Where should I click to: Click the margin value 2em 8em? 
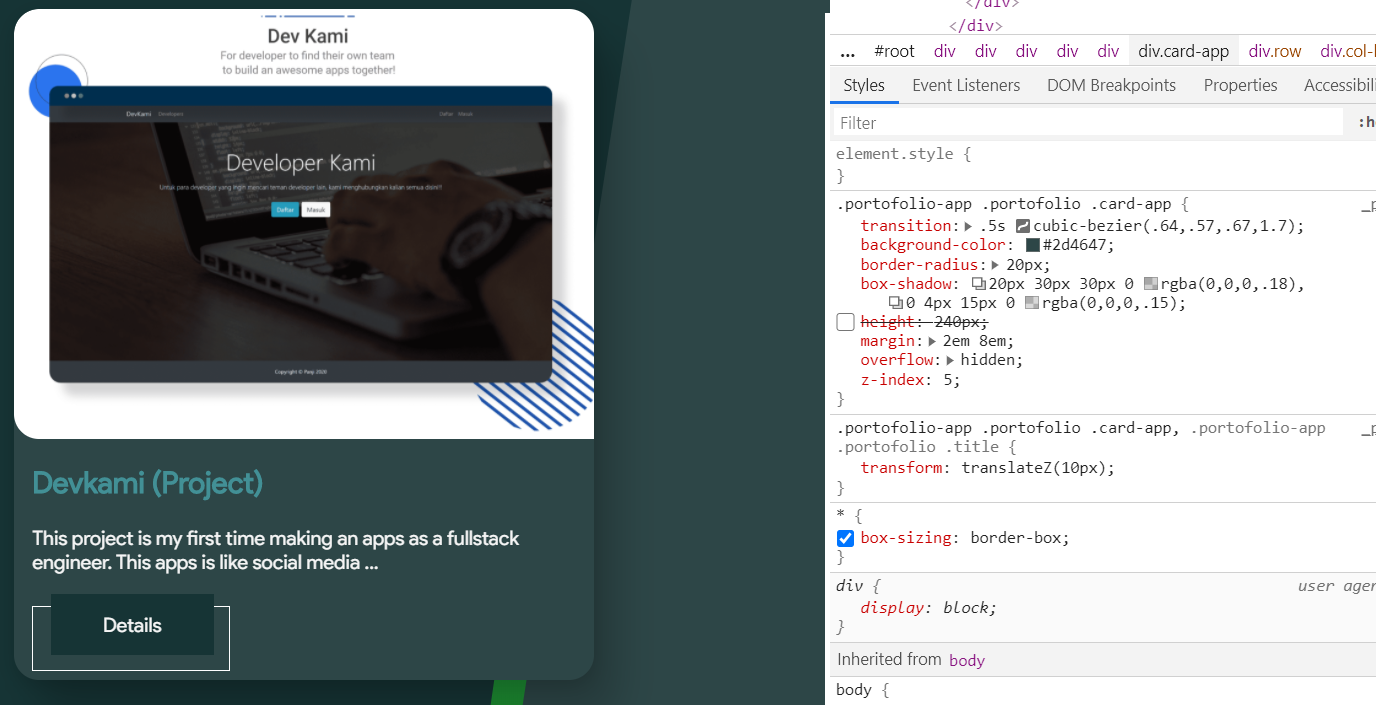click(976, 341)
